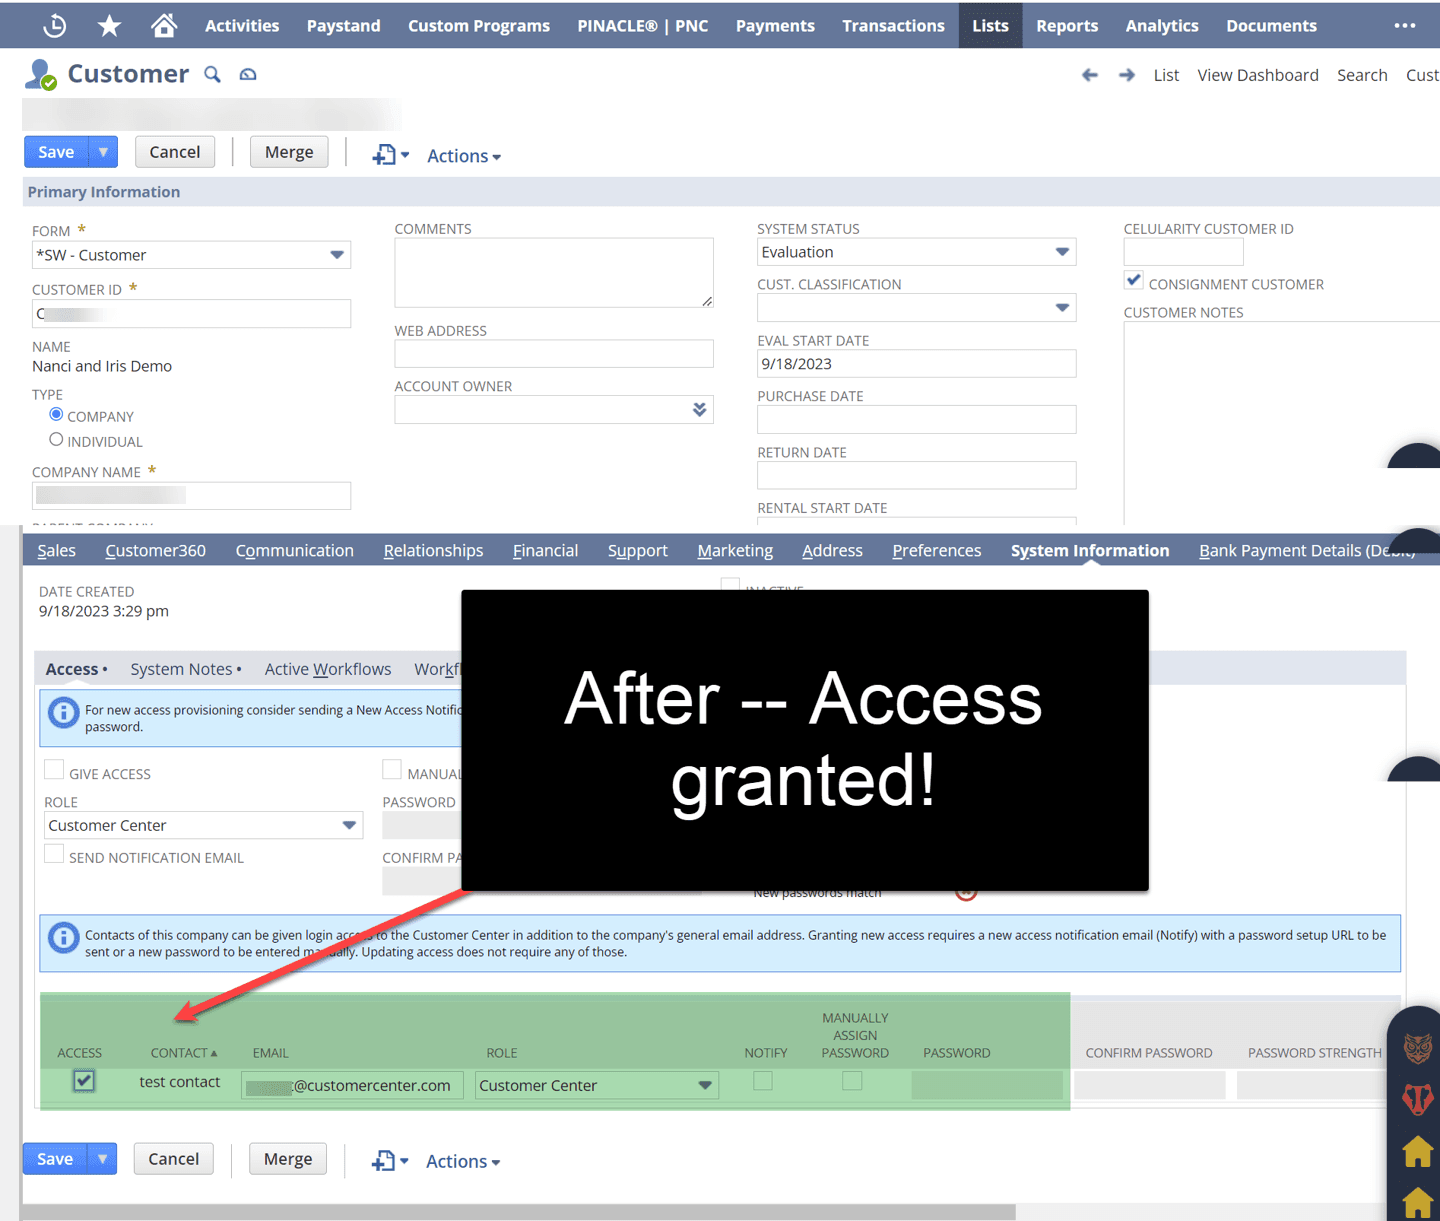Check the Give Access checkbox
Screen dimensions: 1440x1221
[54, 769]
